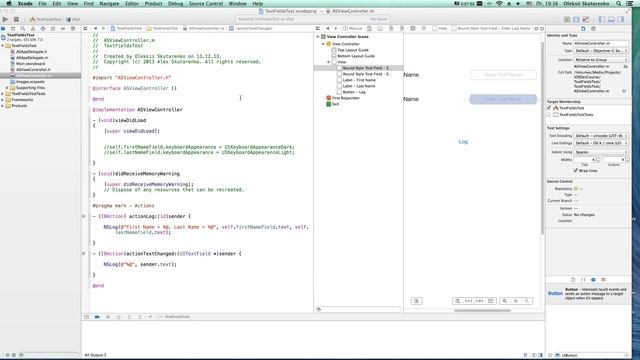
Task: Reveal file path arrow in inspector
Action: tap(624, 91)
